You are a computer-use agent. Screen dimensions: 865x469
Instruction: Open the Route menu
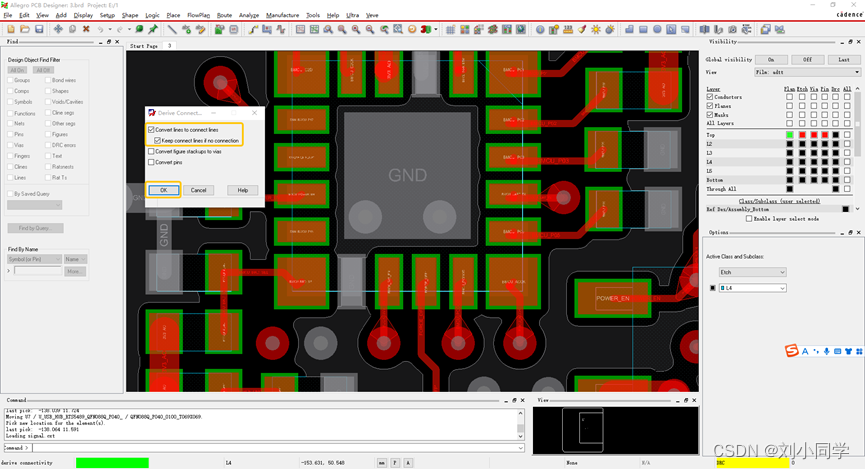[224, 15]
